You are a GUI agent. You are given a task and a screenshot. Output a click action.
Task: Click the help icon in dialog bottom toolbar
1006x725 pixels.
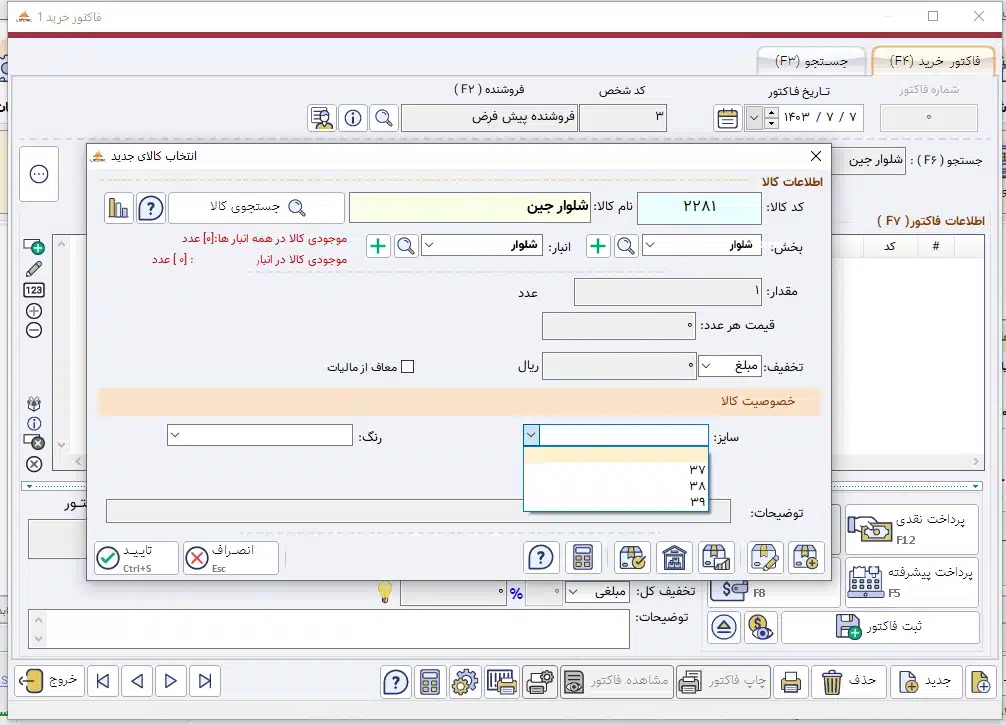click(x=541, y=558)
